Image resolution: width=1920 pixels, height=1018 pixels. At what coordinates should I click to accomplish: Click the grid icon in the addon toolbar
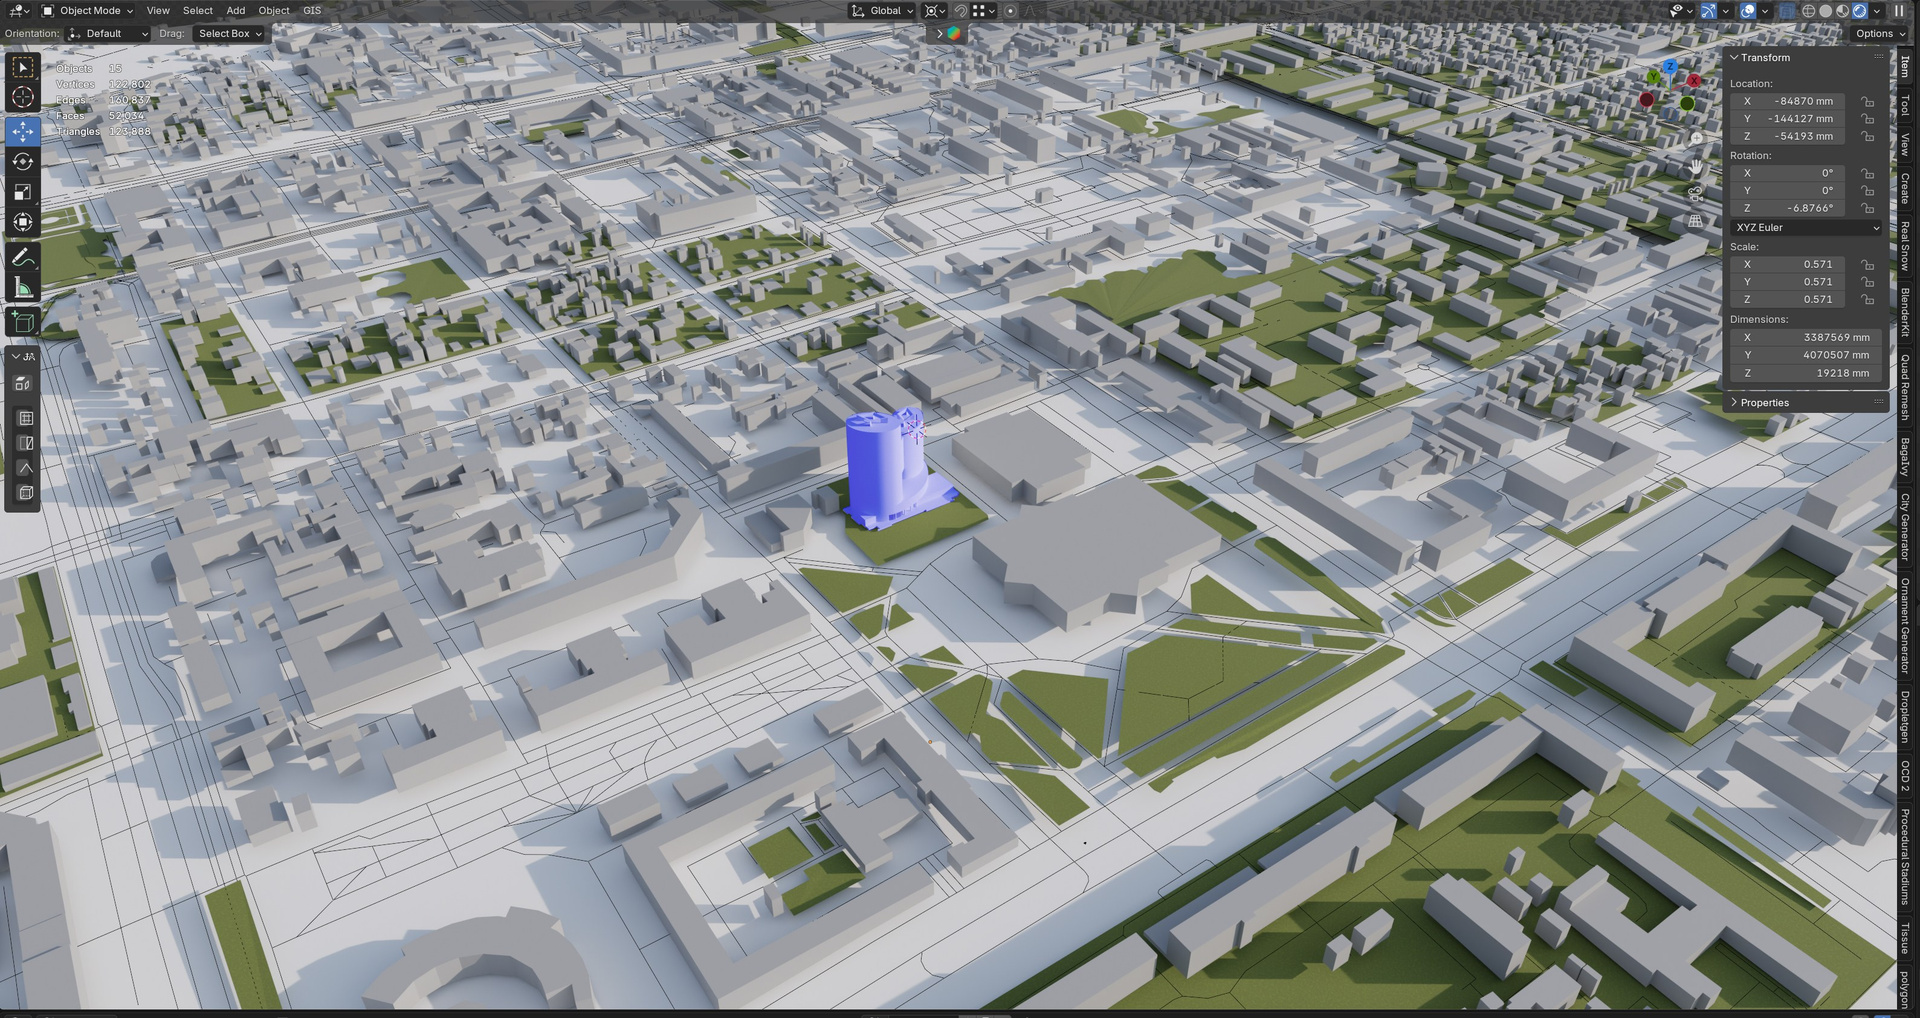(x=26, y=418)
